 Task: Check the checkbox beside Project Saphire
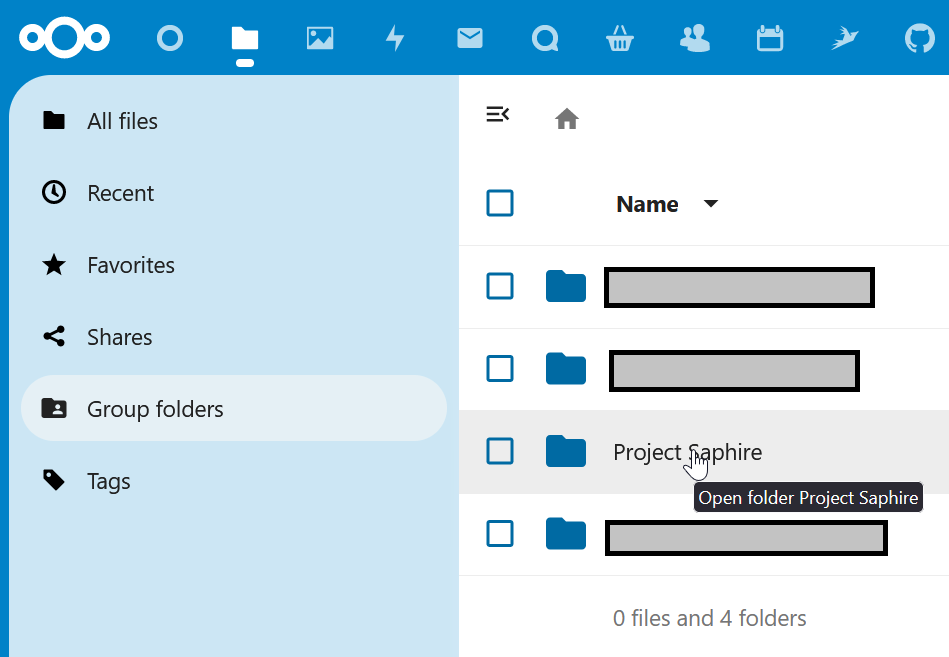500,451
